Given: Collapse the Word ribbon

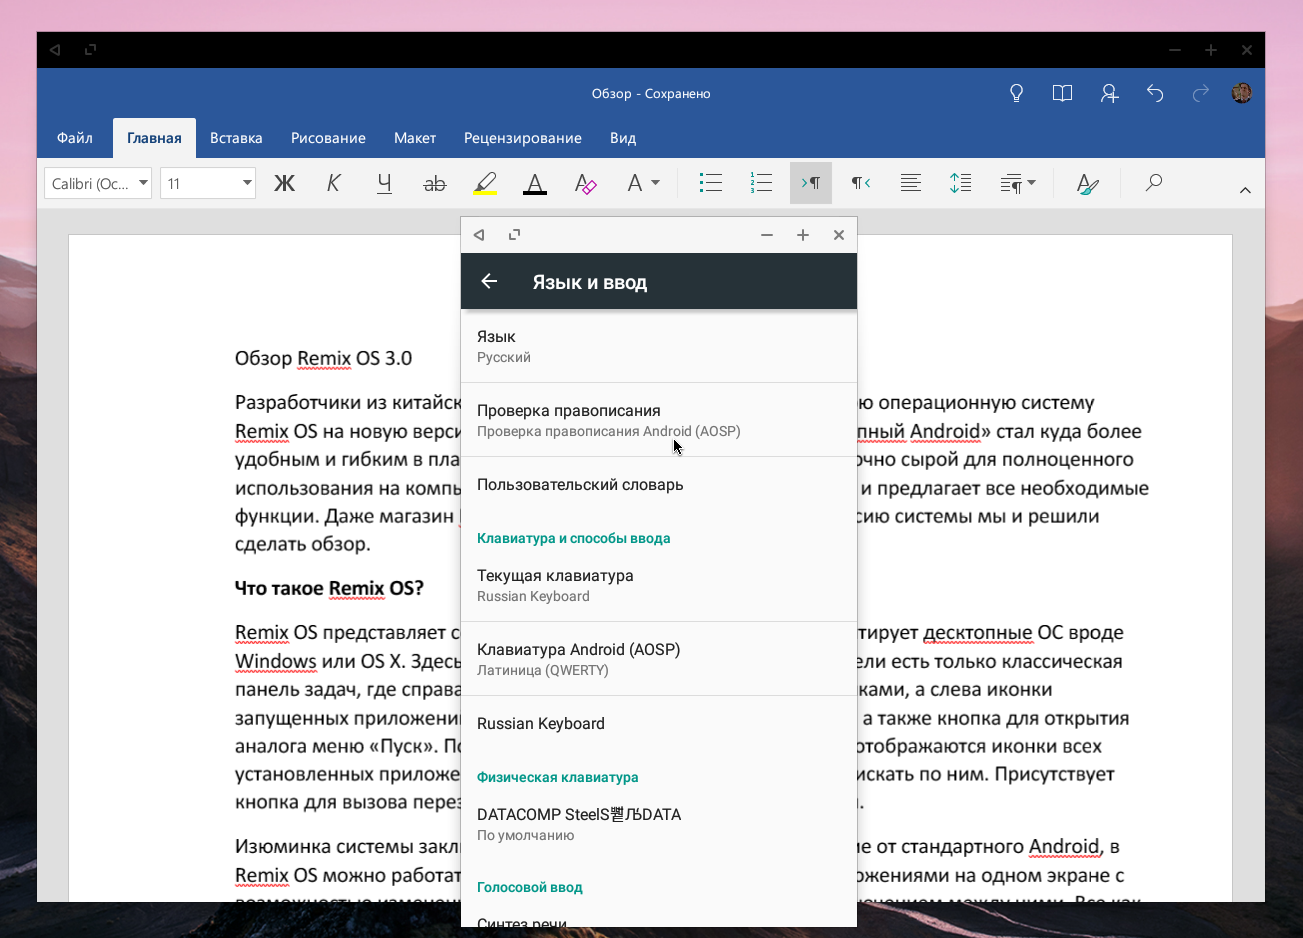Looking at the screenshot, I should point(1245,190).
